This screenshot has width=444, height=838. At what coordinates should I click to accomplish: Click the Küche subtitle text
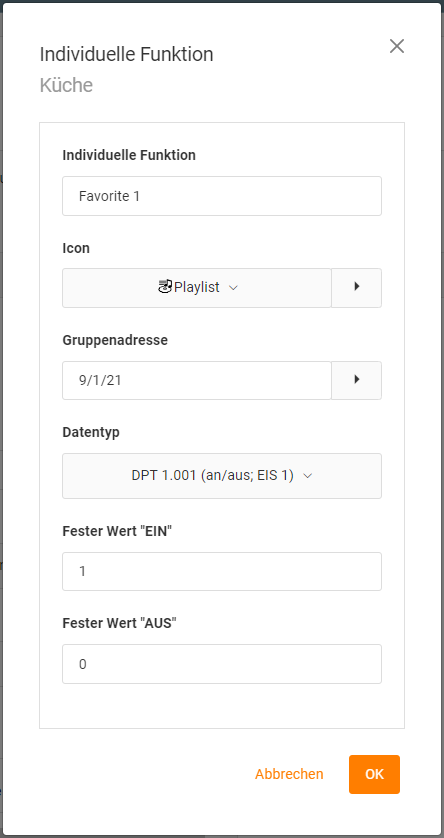66,85
